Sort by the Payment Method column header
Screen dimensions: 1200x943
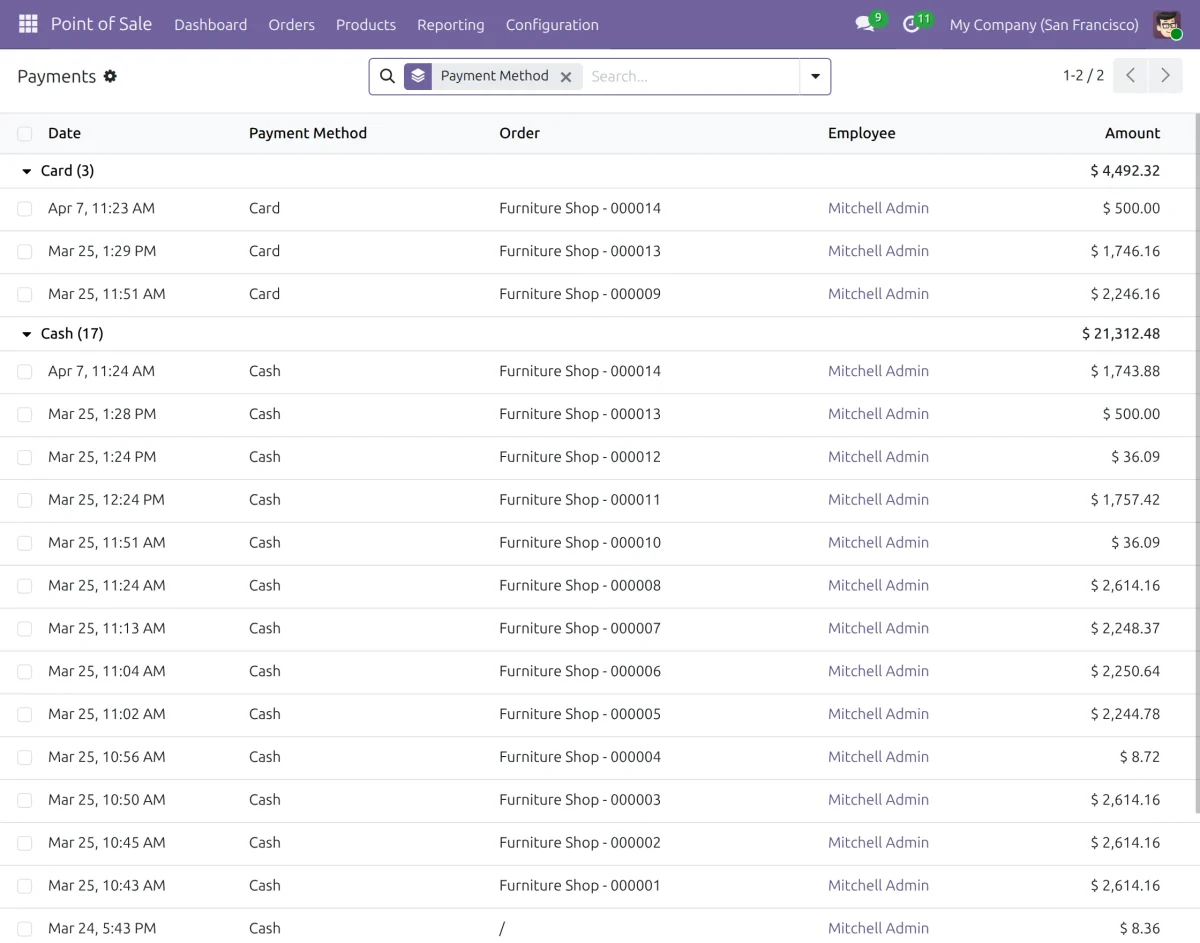pos(308,133)
